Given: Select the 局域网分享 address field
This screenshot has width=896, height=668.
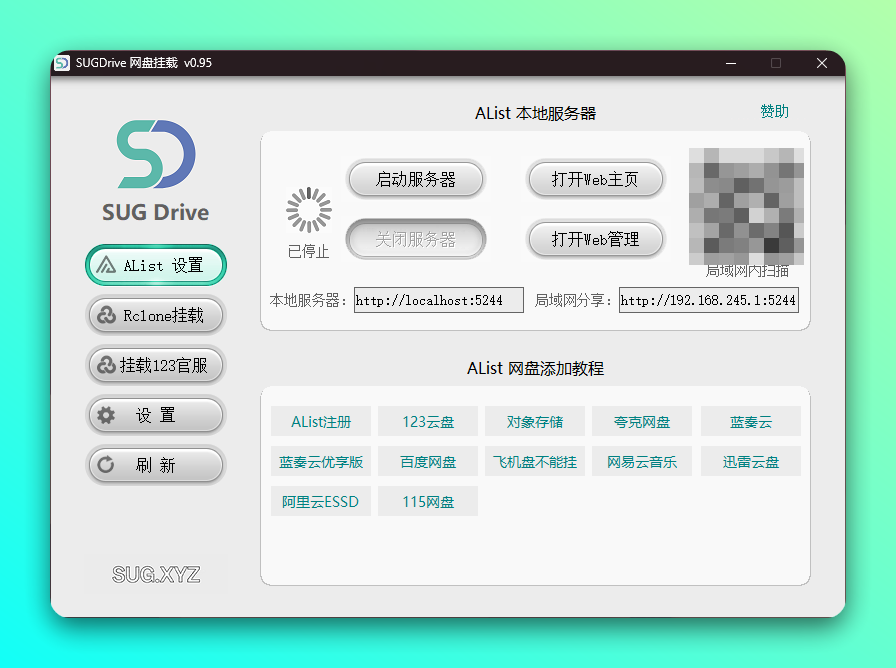Looking at the screenshot, I should pos(708,299).
